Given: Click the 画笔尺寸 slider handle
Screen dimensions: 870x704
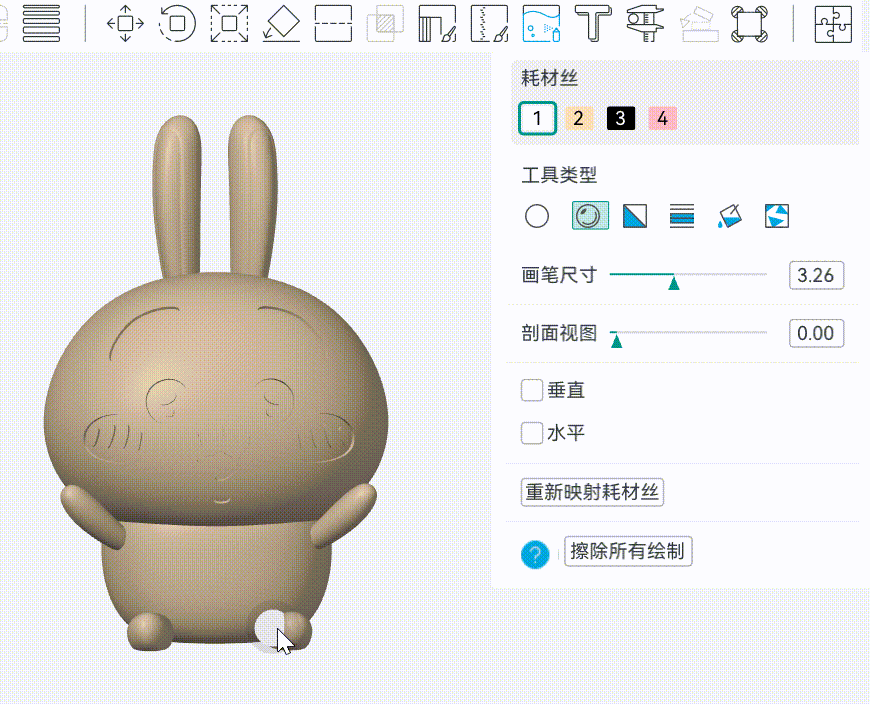Looking at the screenshot, I should pos(674,283).
